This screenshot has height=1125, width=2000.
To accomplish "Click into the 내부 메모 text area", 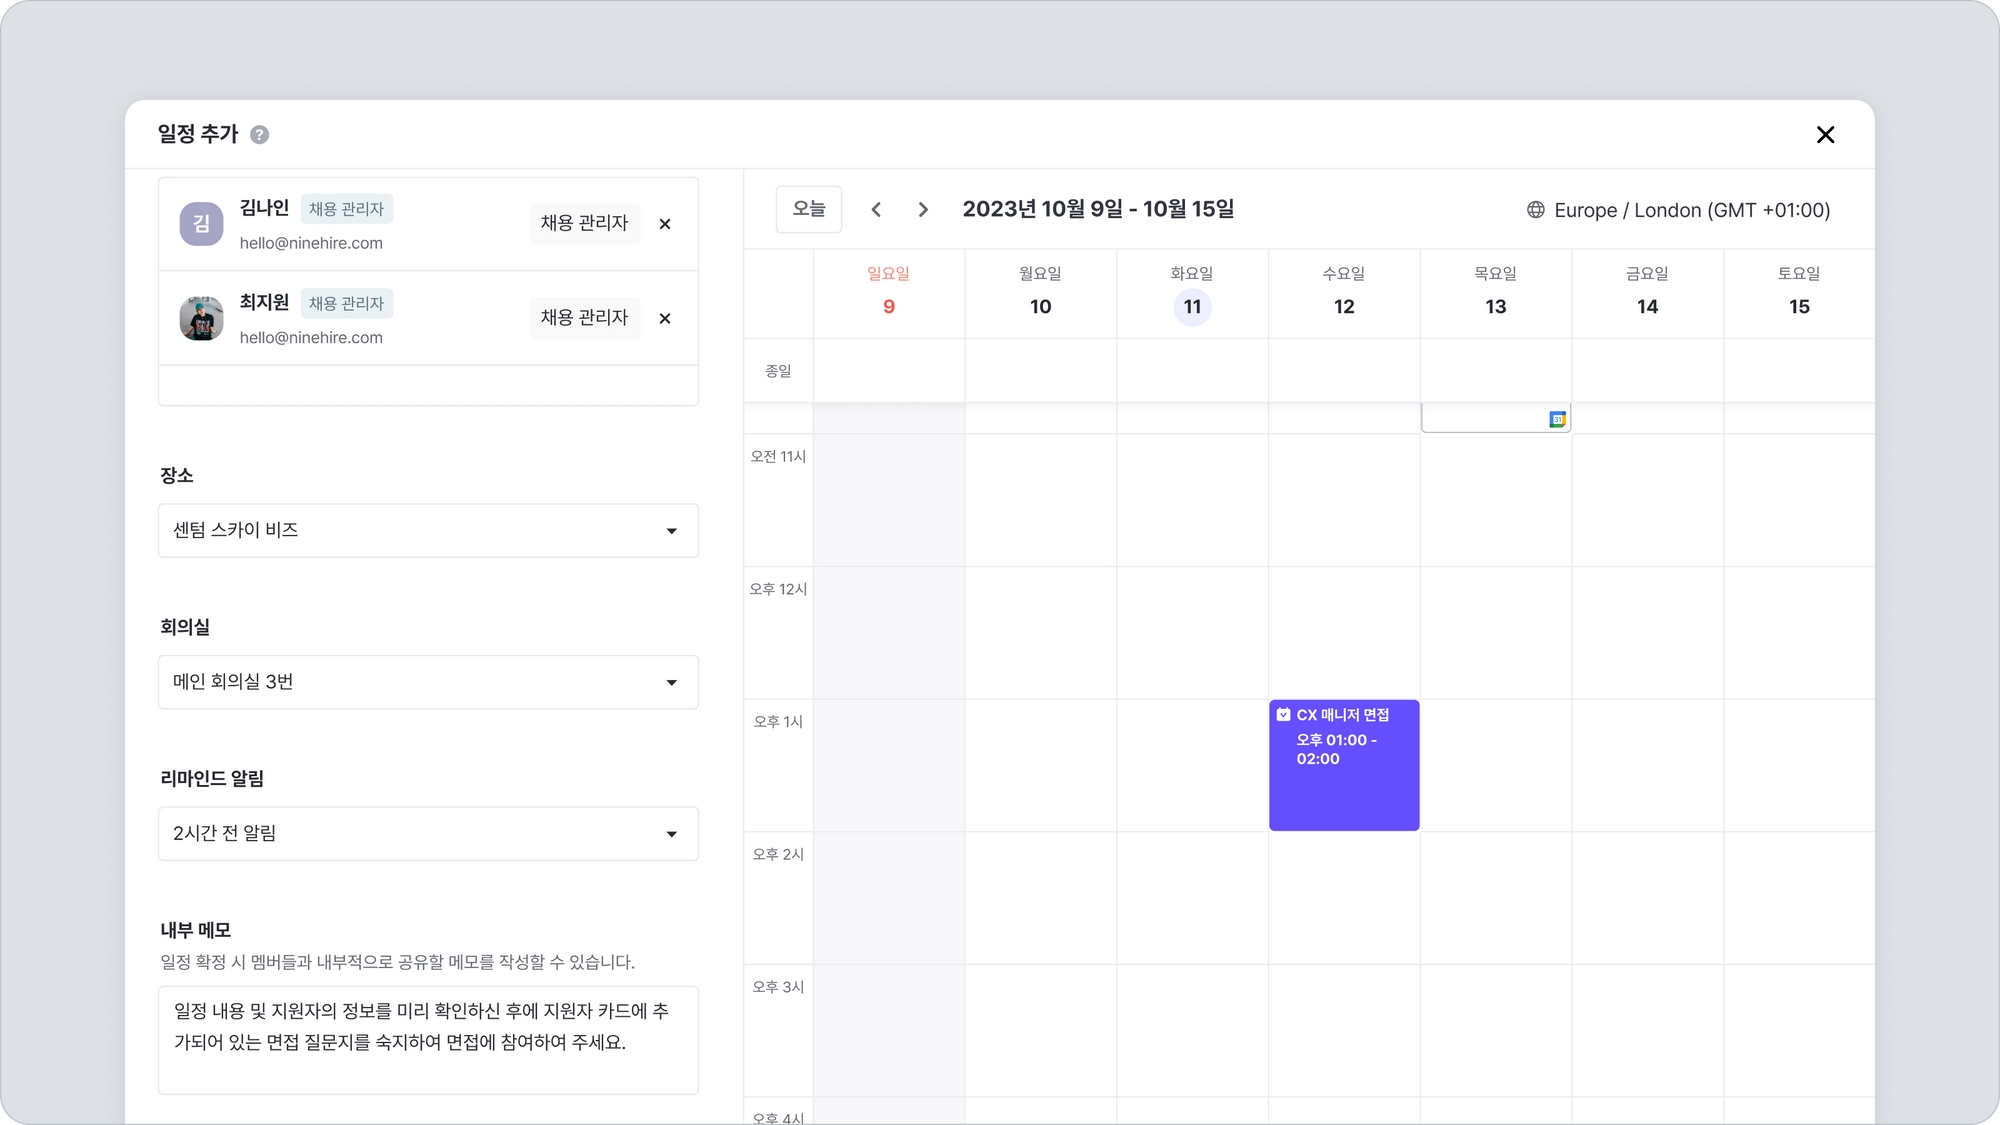I will [428, 1040].
